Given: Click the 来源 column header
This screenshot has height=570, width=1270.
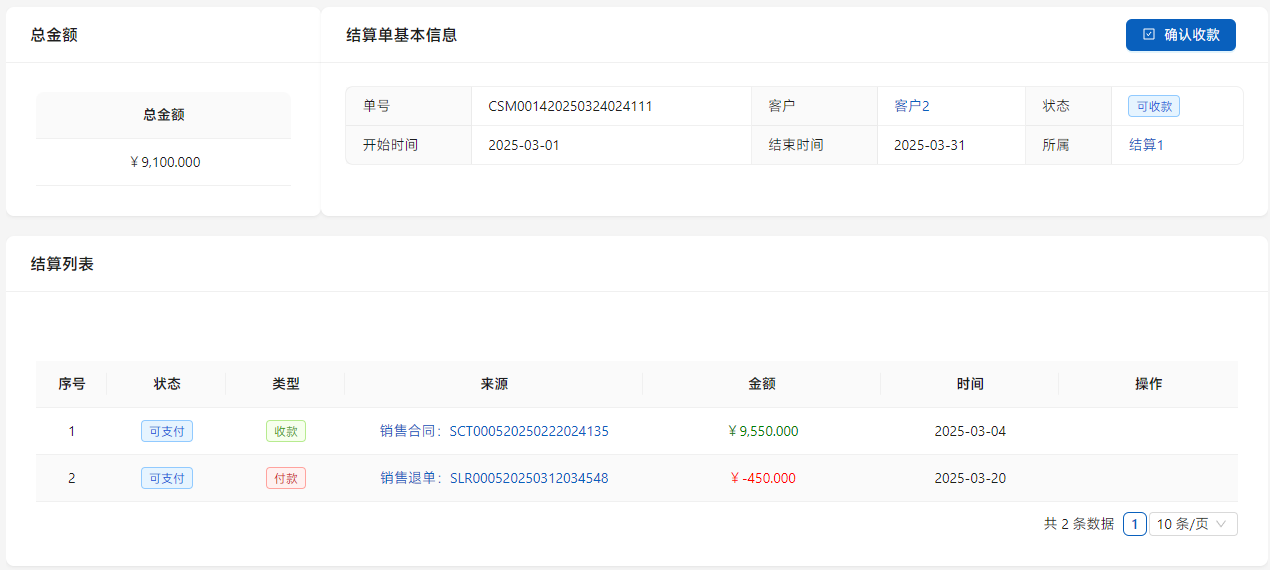Looking at the screenshot, I should click(494, 384).
